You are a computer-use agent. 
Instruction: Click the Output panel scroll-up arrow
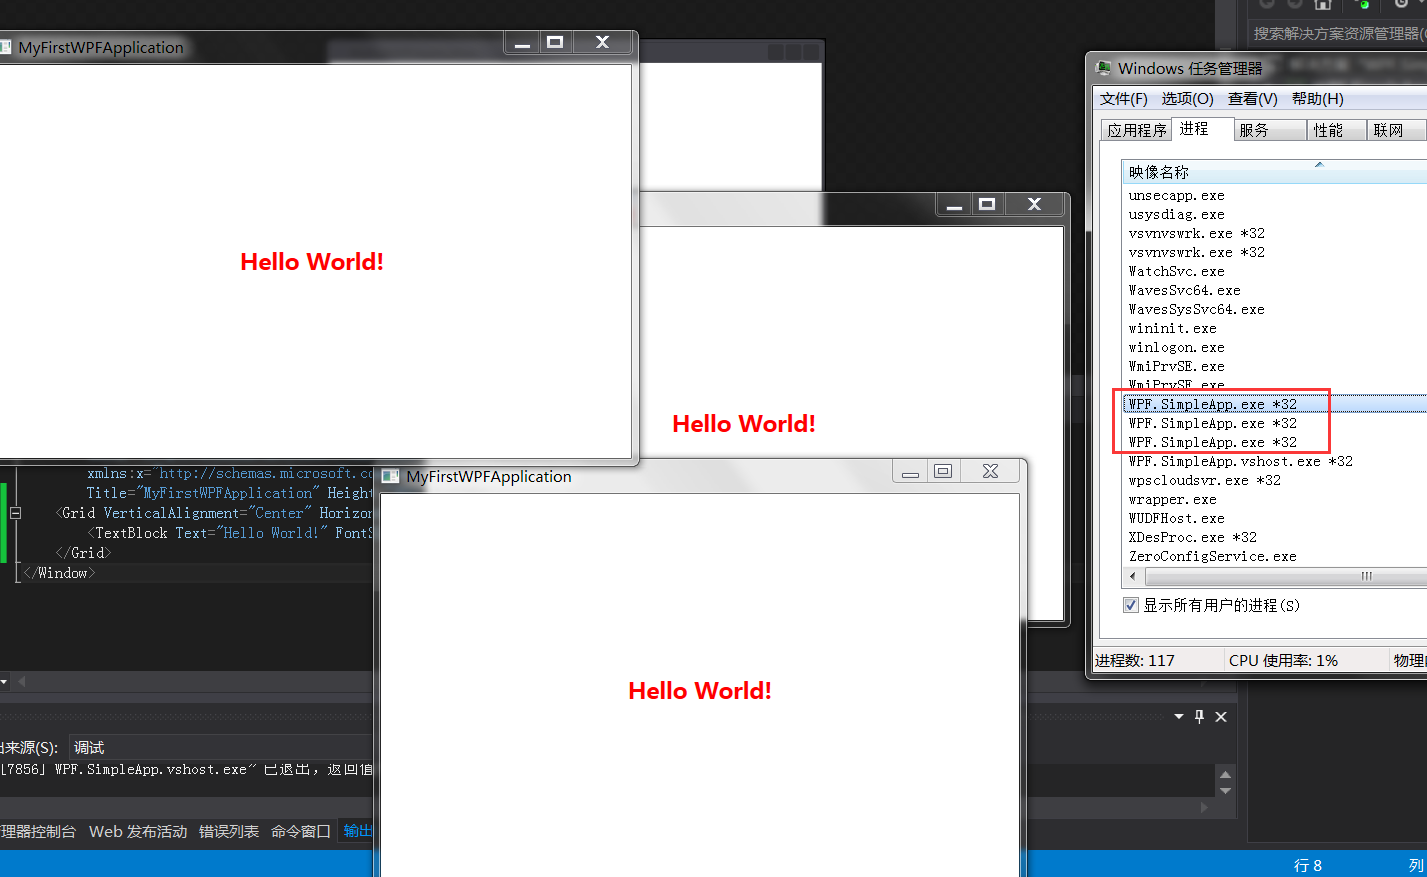tap(1226, 774)
